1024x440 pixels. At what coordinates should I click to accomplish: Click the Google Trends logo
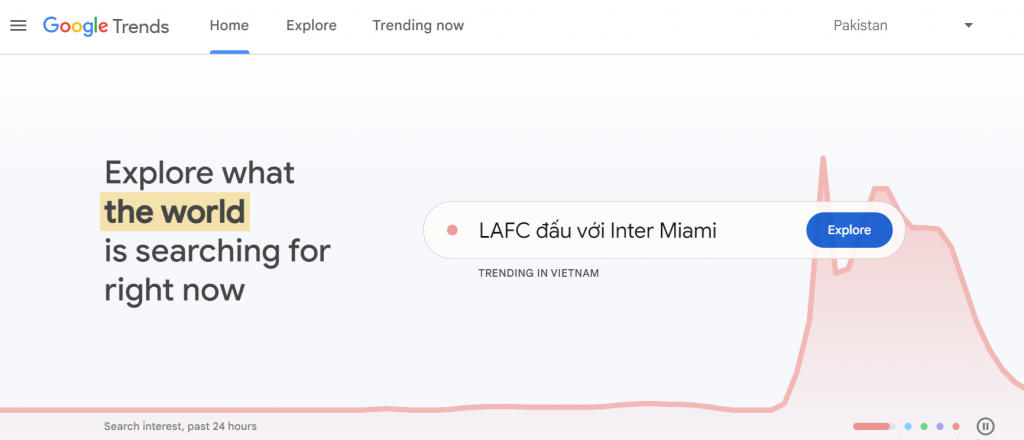[x=105, y=26]
